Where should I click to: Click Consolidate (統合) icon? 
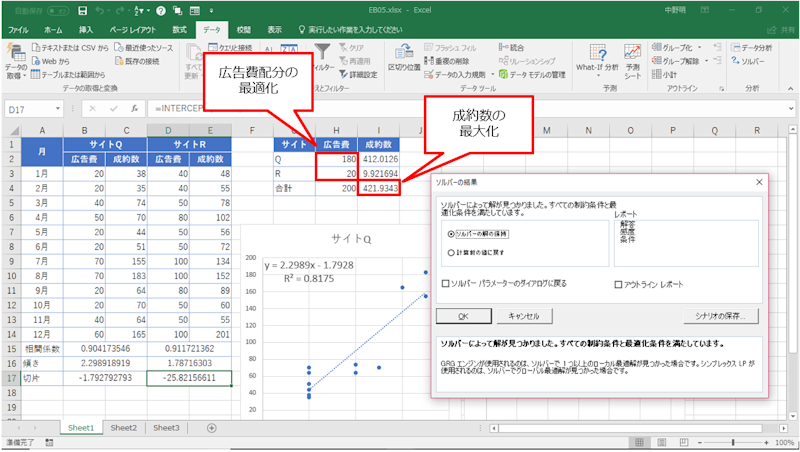[503, 47]
